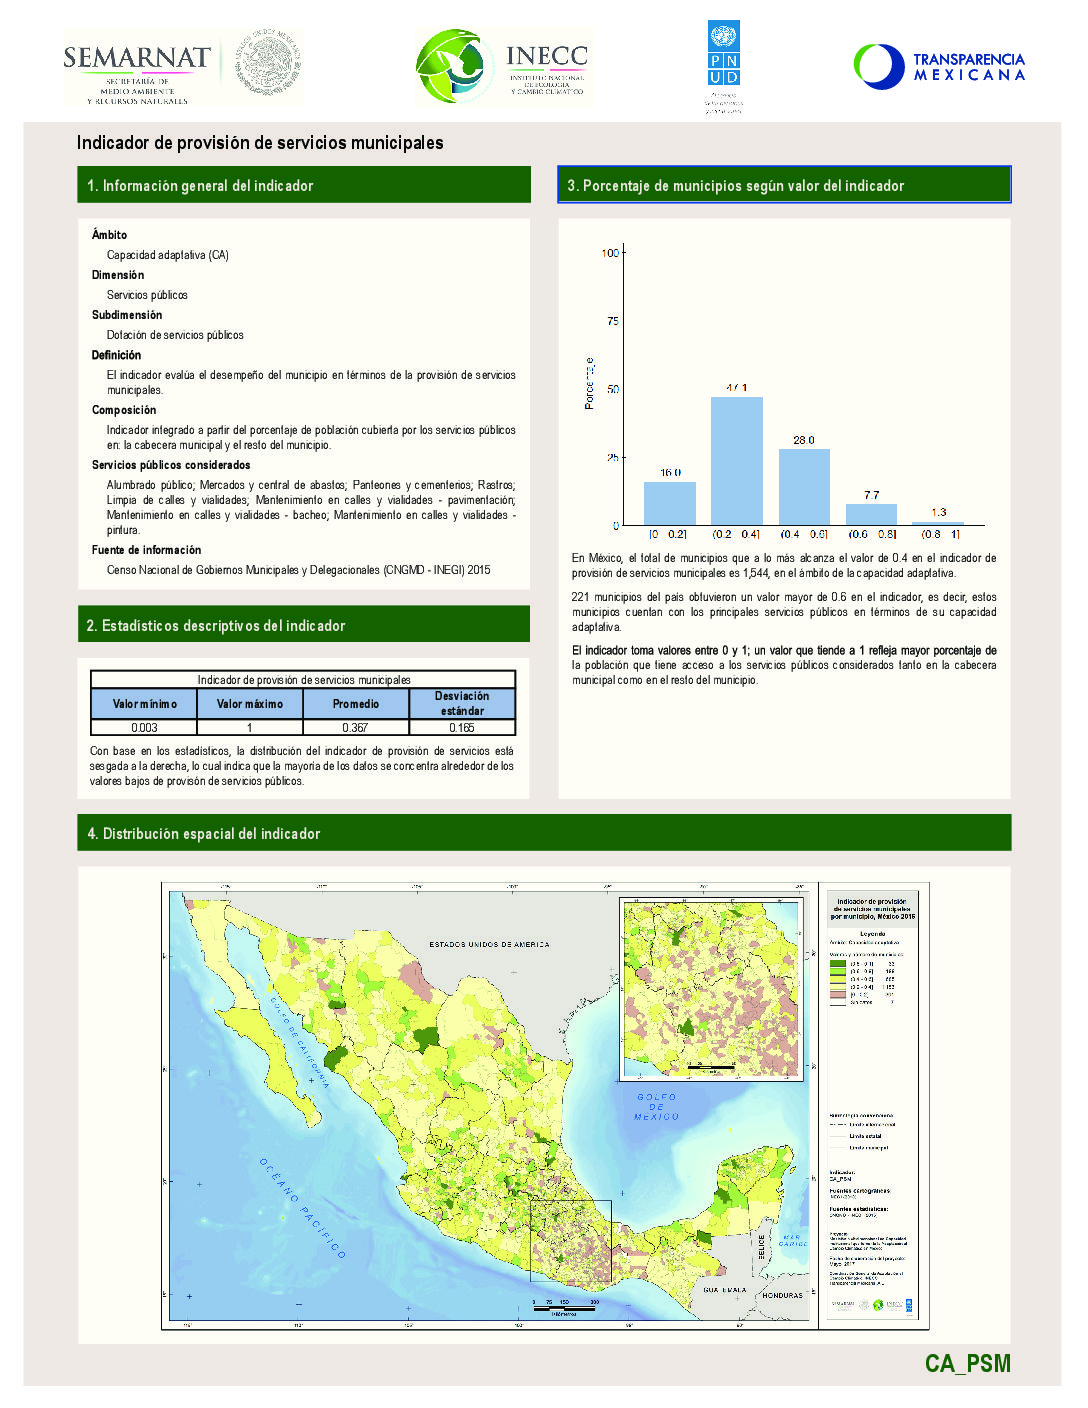
Task: Click the 'Ámbito' label
Action: pyautogui.click(x=110, y=235)
